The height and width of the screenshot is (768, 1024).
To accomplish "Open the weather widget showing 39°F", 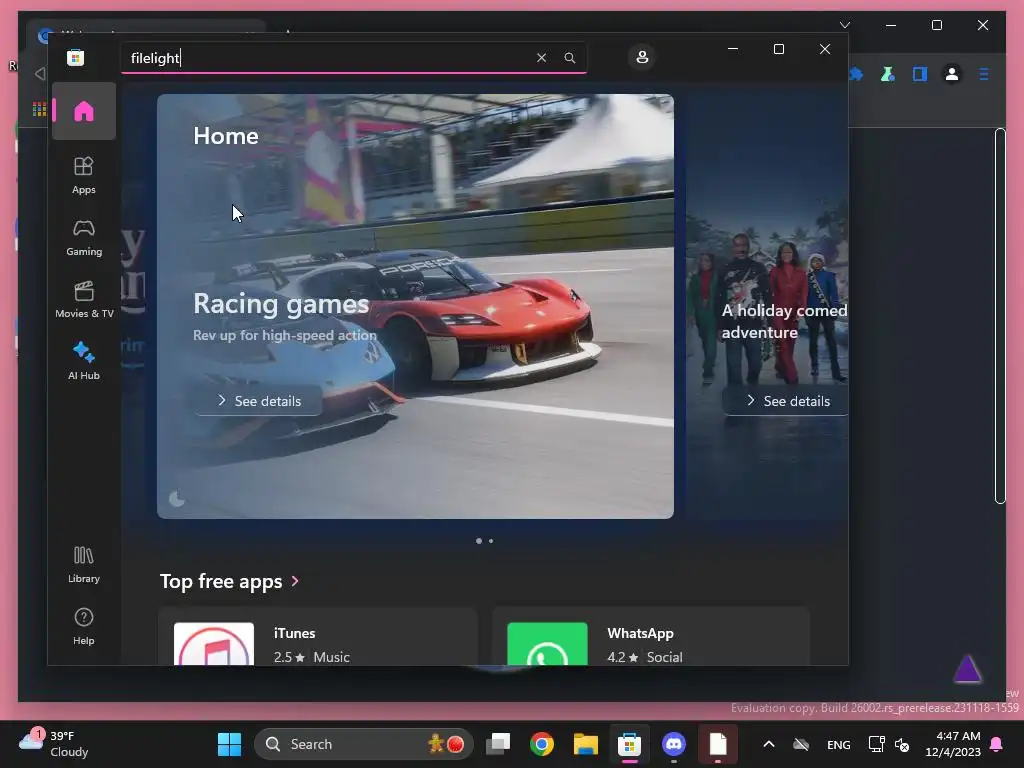I will pos(54,744).
